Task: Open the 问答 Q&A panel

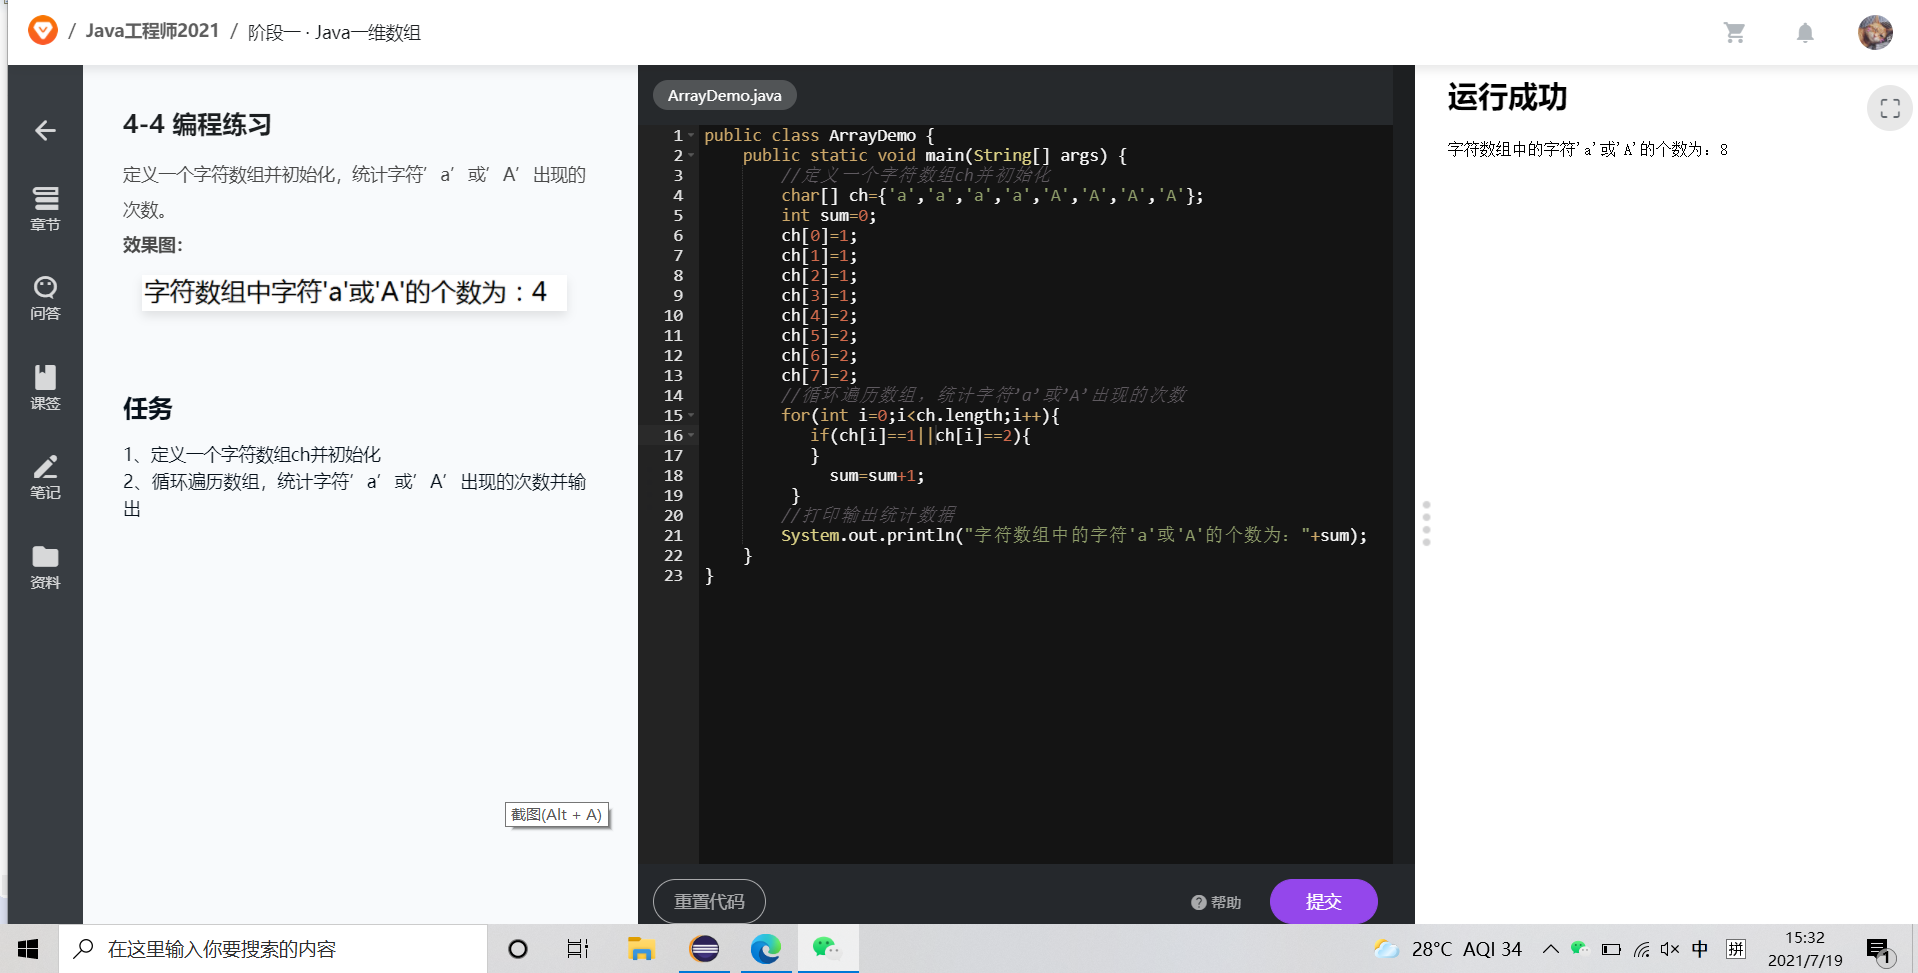Action: click(45, 298)
